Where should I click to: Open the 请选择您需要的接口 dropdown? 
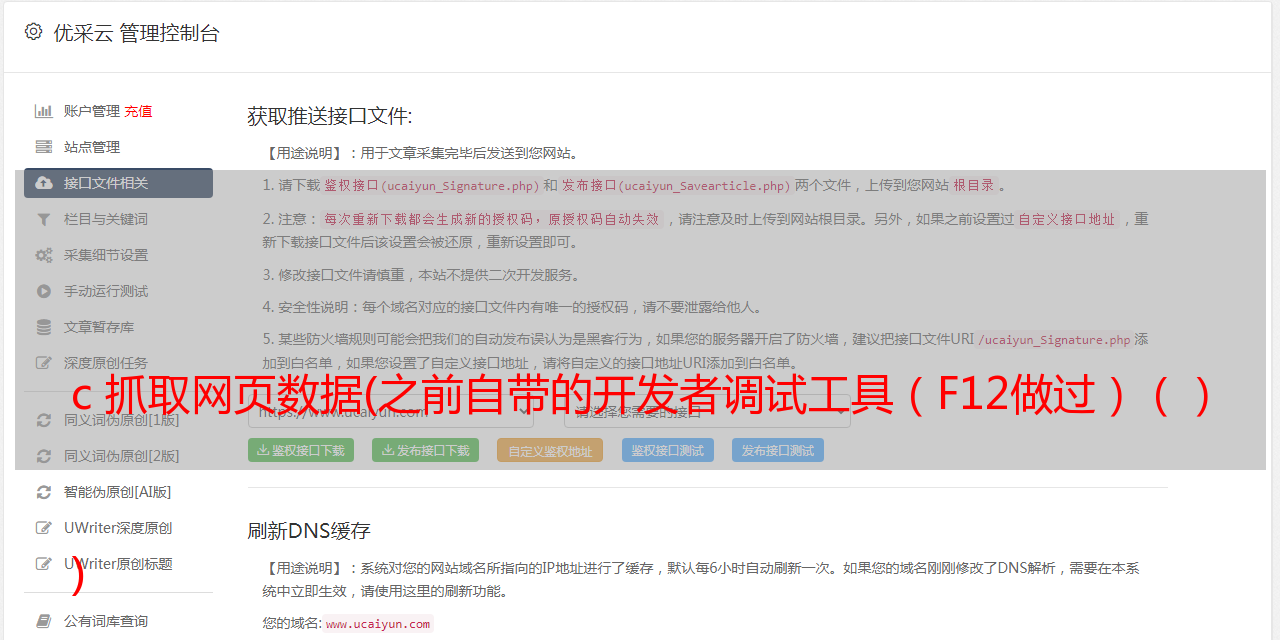coord(707,411)
